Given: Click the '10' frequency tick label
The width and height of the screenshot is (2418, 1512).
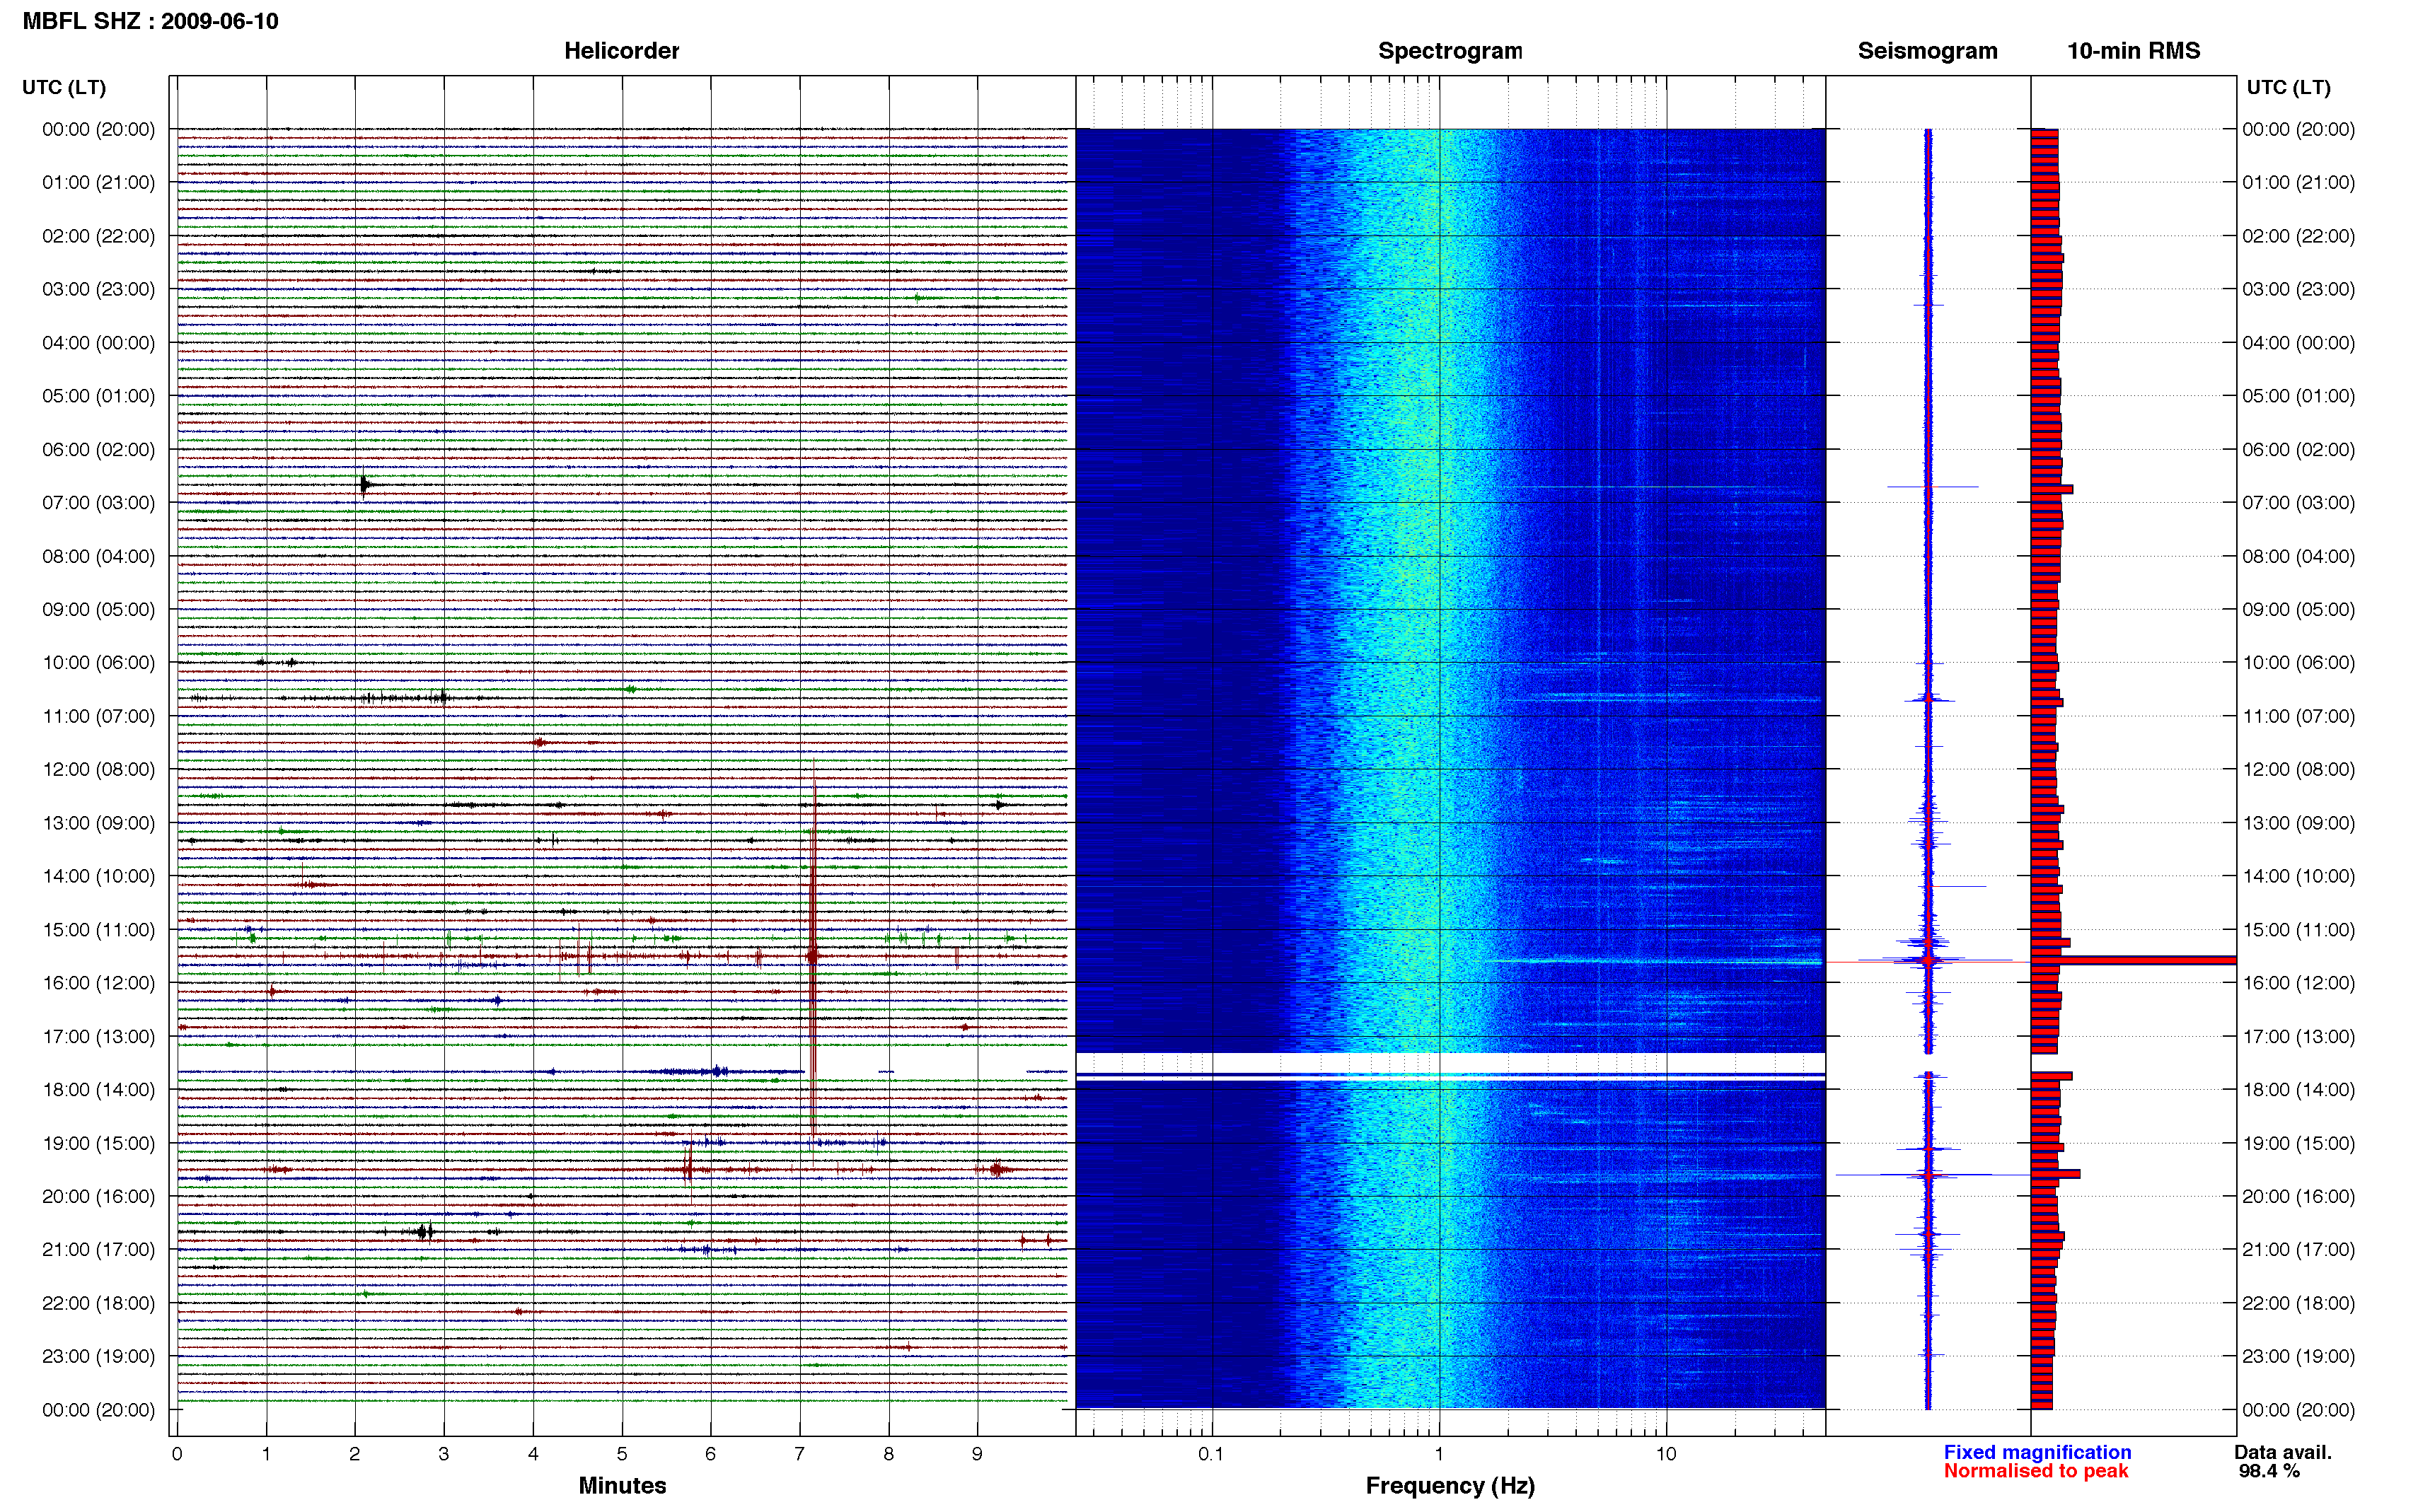Looking at the screenshot, I should click(x=1666, y=1454).
